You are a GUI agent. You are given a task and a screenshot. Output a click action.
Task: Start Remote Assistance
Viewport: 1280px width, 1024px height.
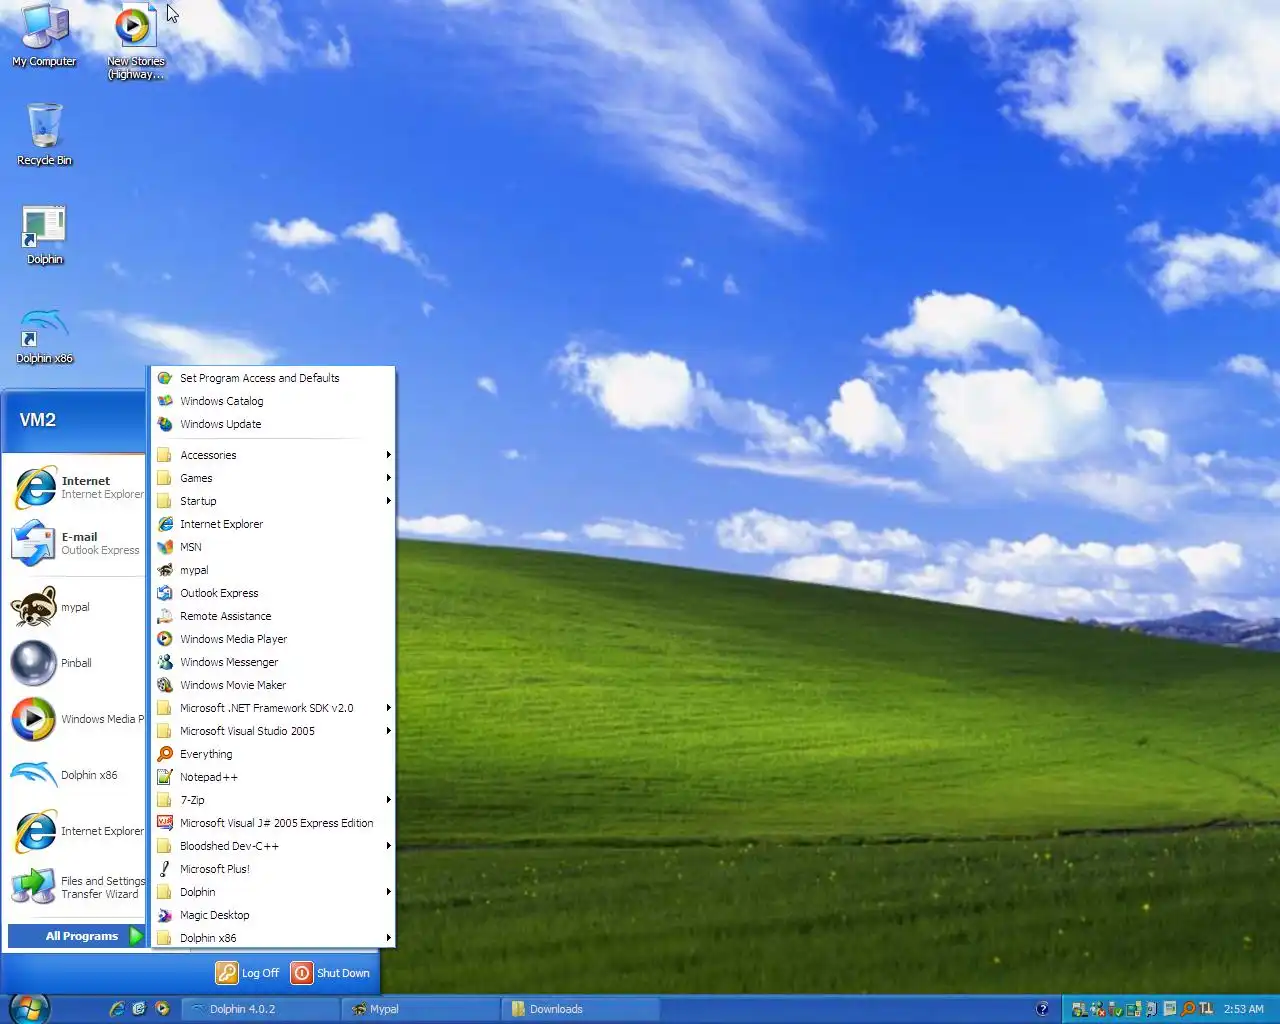coord(273,616)
